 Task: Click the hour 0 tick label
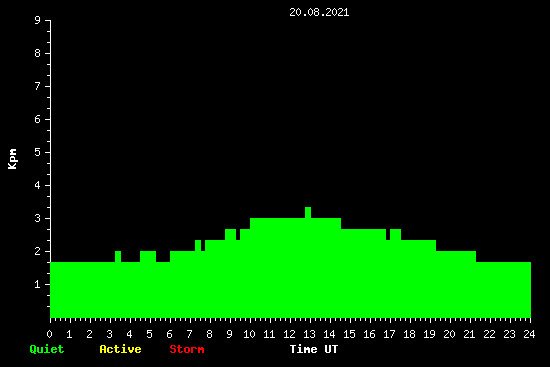coord(49,334)
